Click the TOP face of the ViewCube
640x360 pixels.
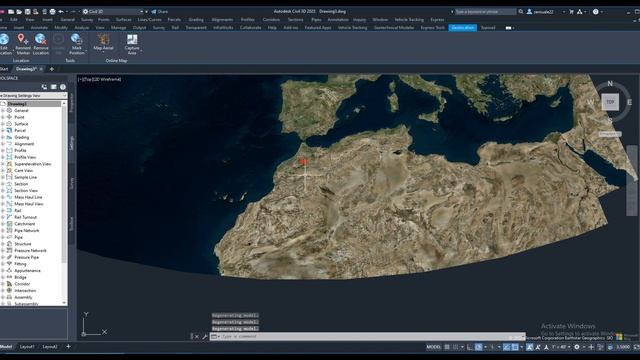(x=610, y=102)
